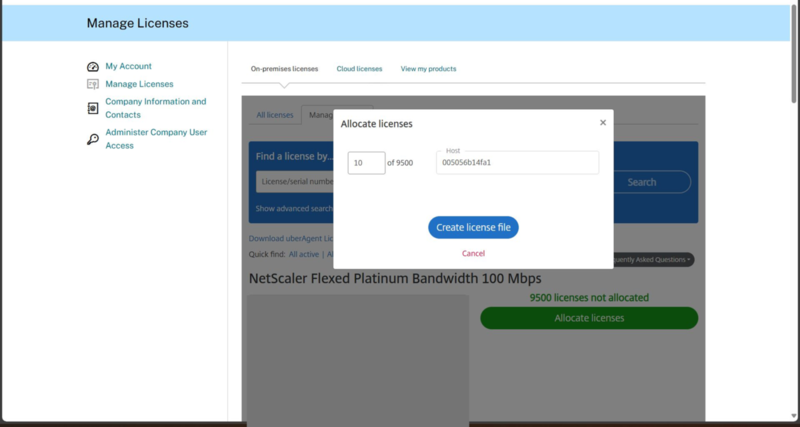Click the License/serial number search field
The height and width of the screenshot is (427, 800).
pos(295,182)
